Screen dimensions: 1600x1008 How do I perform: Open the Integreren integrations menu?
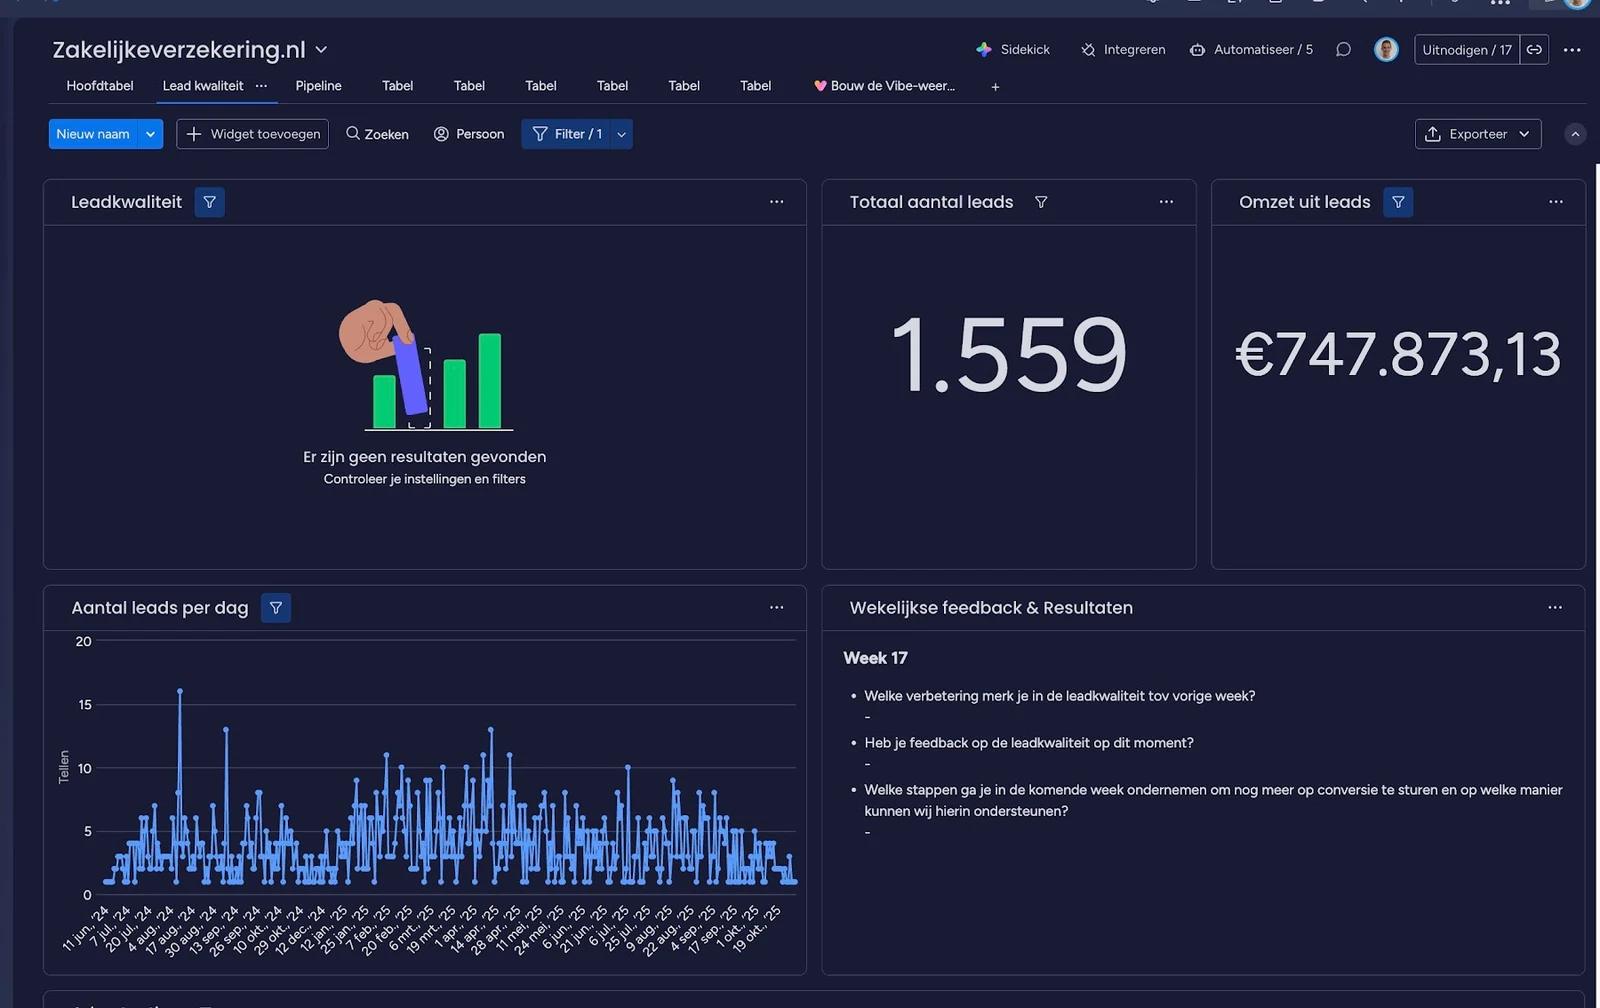[x=1123, y=49]
